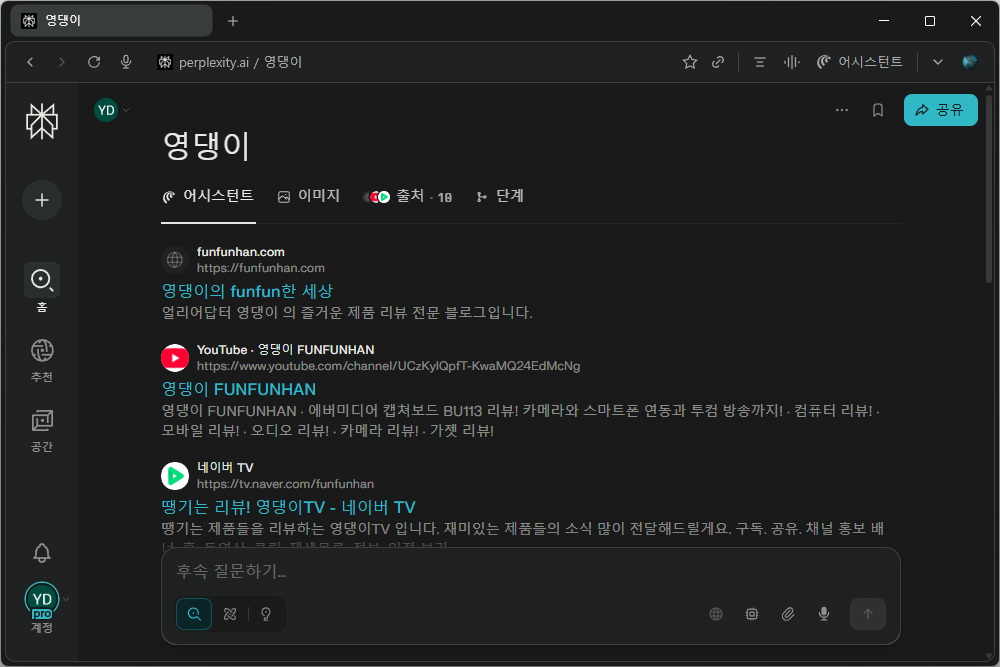Open the 어시스턴트 button in browser toolbar

pyautogui.click(x=860, y=62)
